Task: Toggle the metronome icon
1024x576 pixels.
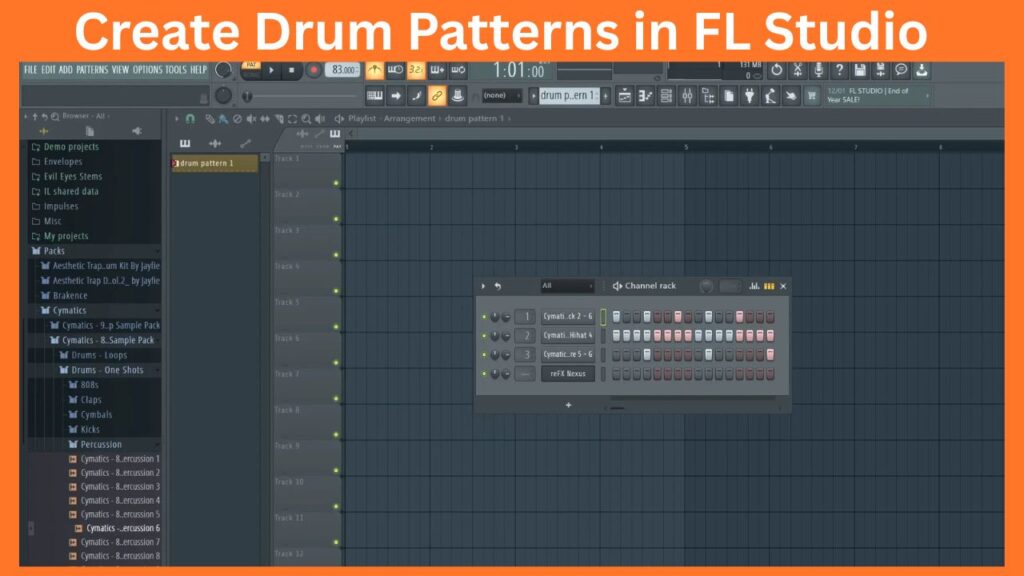Action: coord(374,70)
